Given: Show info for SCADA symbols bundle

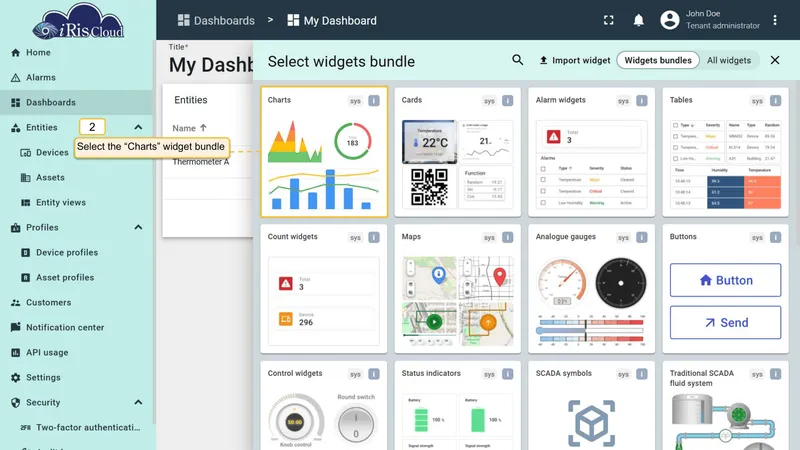Looking at the screenshot, I should coord(642,374).
